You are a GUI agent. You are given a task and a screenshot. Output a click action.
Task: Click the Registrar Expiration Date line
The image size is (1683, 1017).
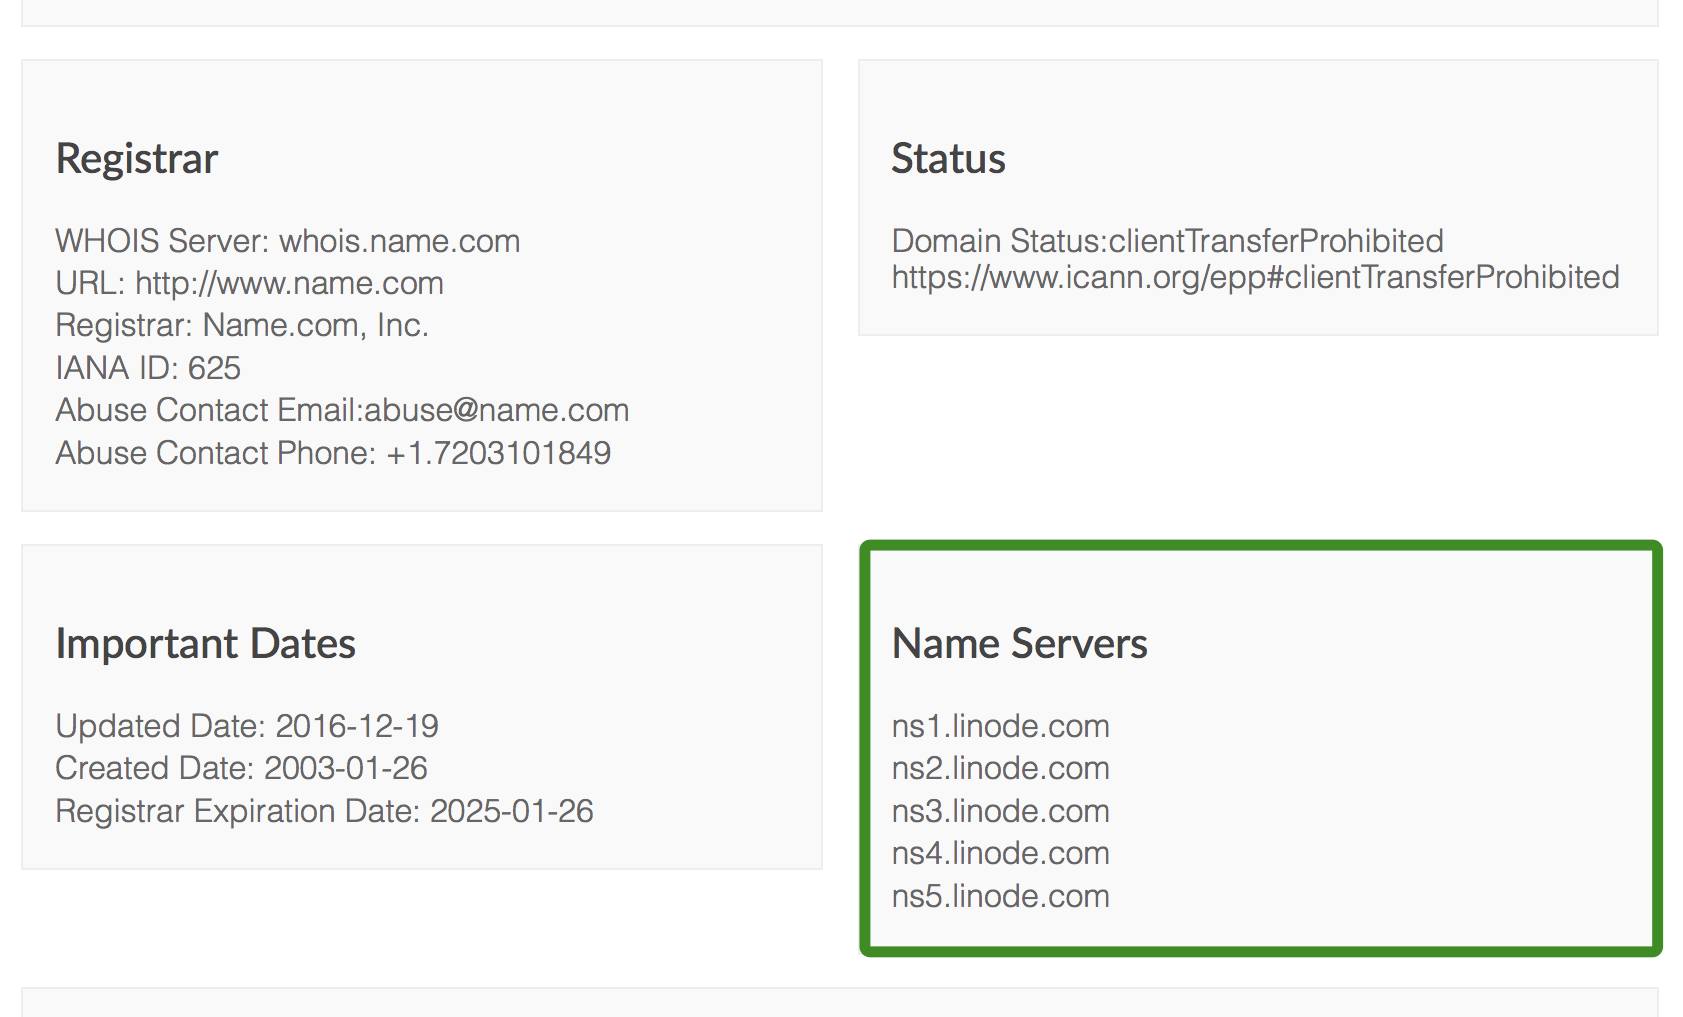[x=324, y=811]
